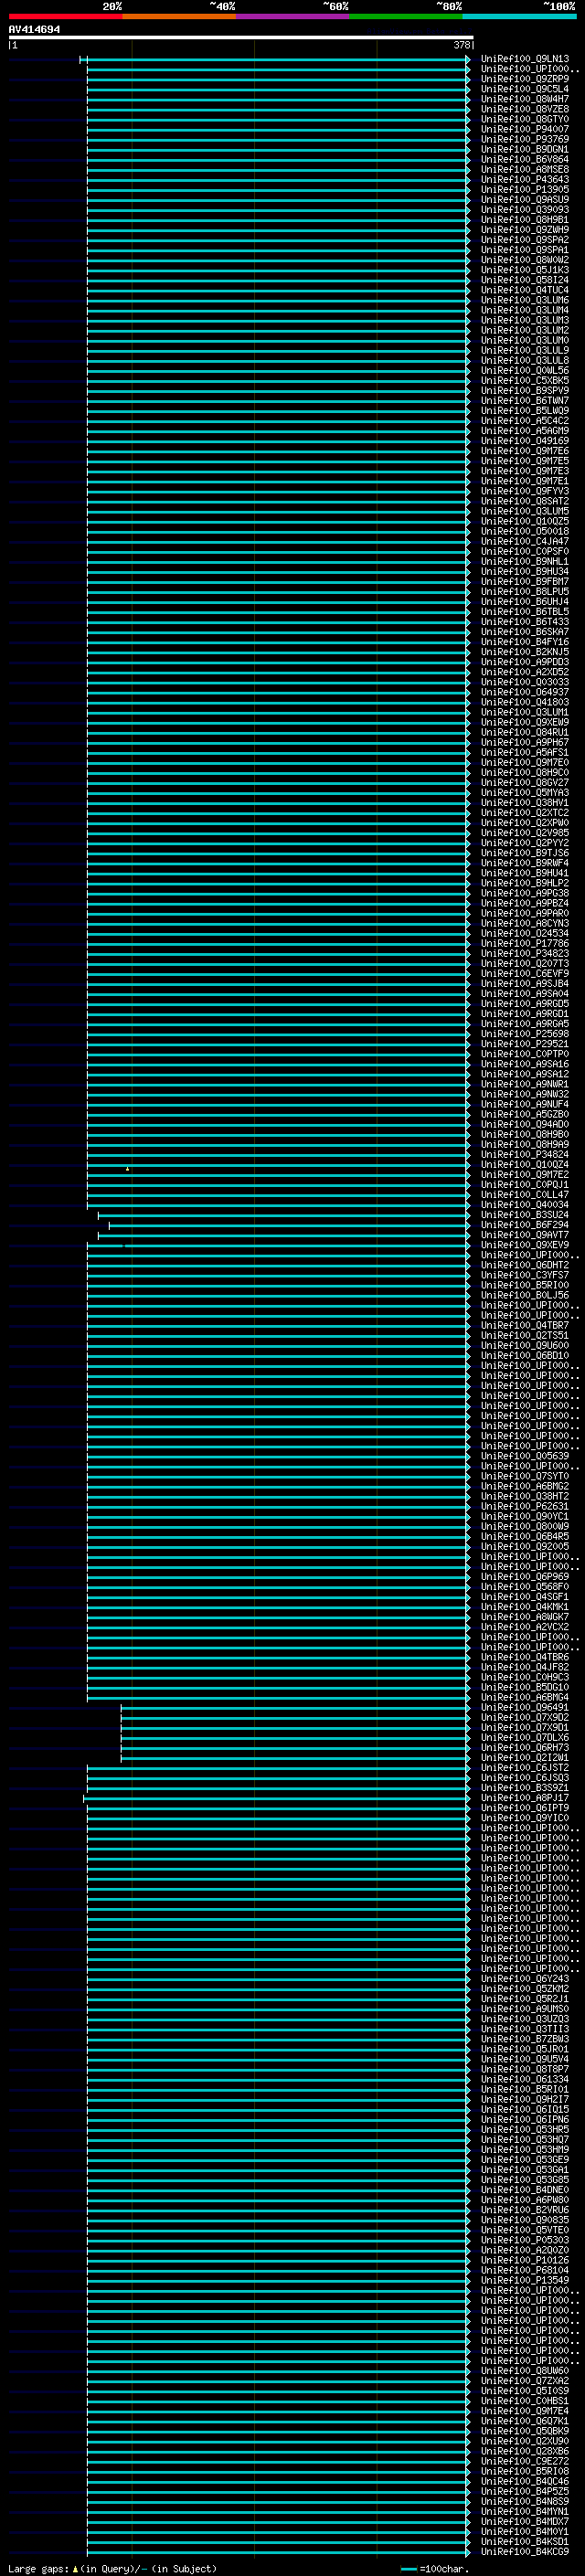This screenshot has width=585, height=2576.
Task: Select label UniRef100_B0LJ56
Action: pos(525,1295)
